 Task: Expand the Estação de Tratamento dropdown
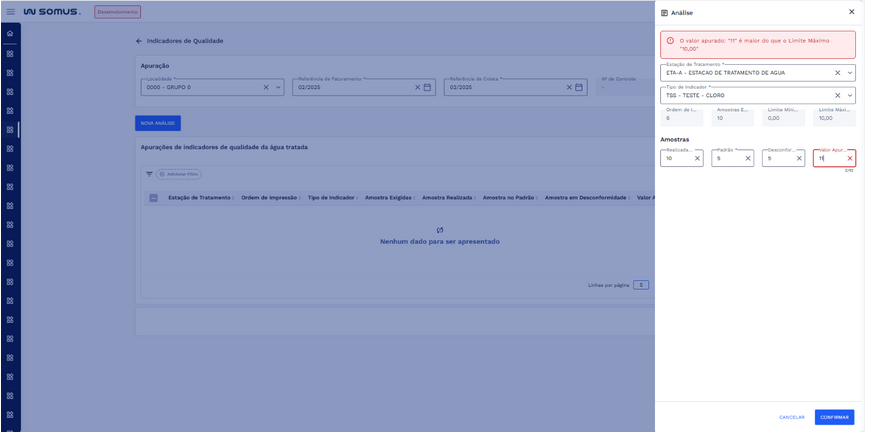pyautogui.click(x=850, y=73)
